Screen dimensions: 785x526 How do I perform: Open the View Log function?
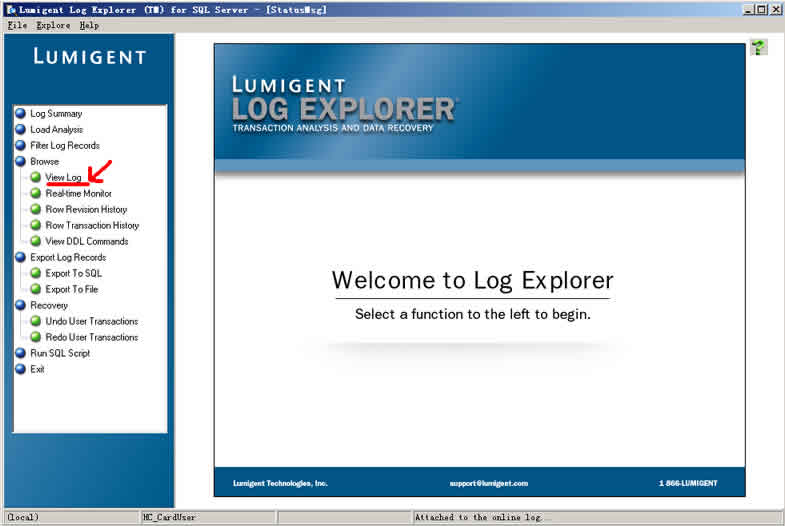click(x=64, y=177)
